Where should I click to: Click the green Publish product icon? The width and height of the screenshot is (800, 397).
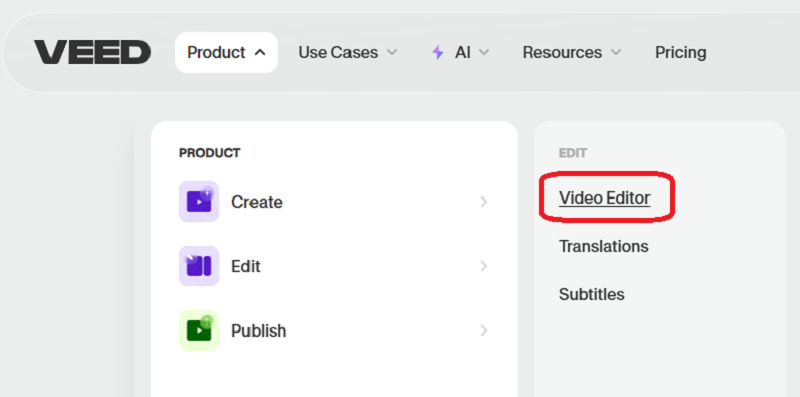coord(199,331)
